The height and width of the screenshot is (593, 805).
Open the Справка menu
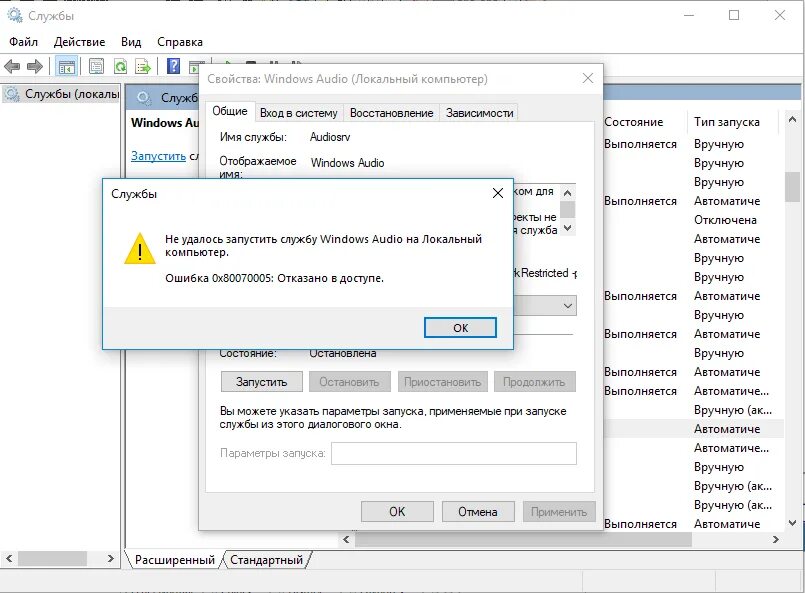click(180, 42)
